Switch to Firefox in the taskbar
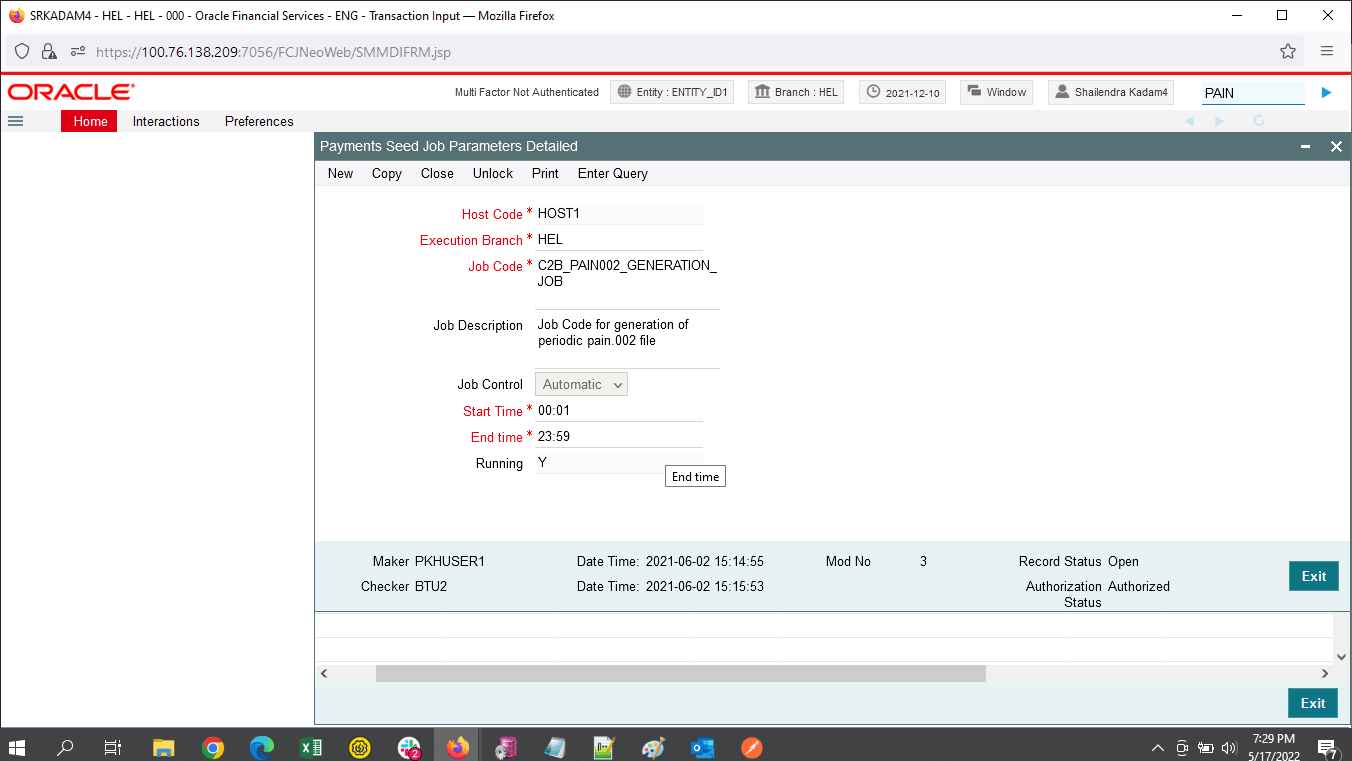 (x=458, y=747)
